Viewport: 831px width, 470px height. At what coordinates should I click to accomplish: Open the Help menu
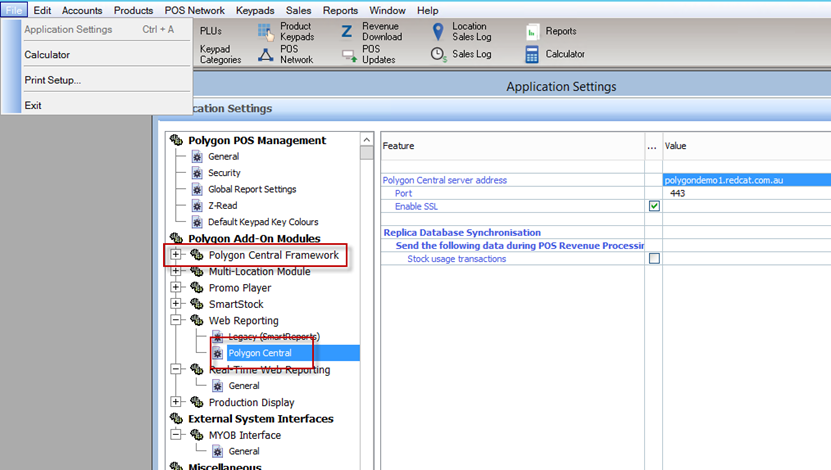(428, 11)
